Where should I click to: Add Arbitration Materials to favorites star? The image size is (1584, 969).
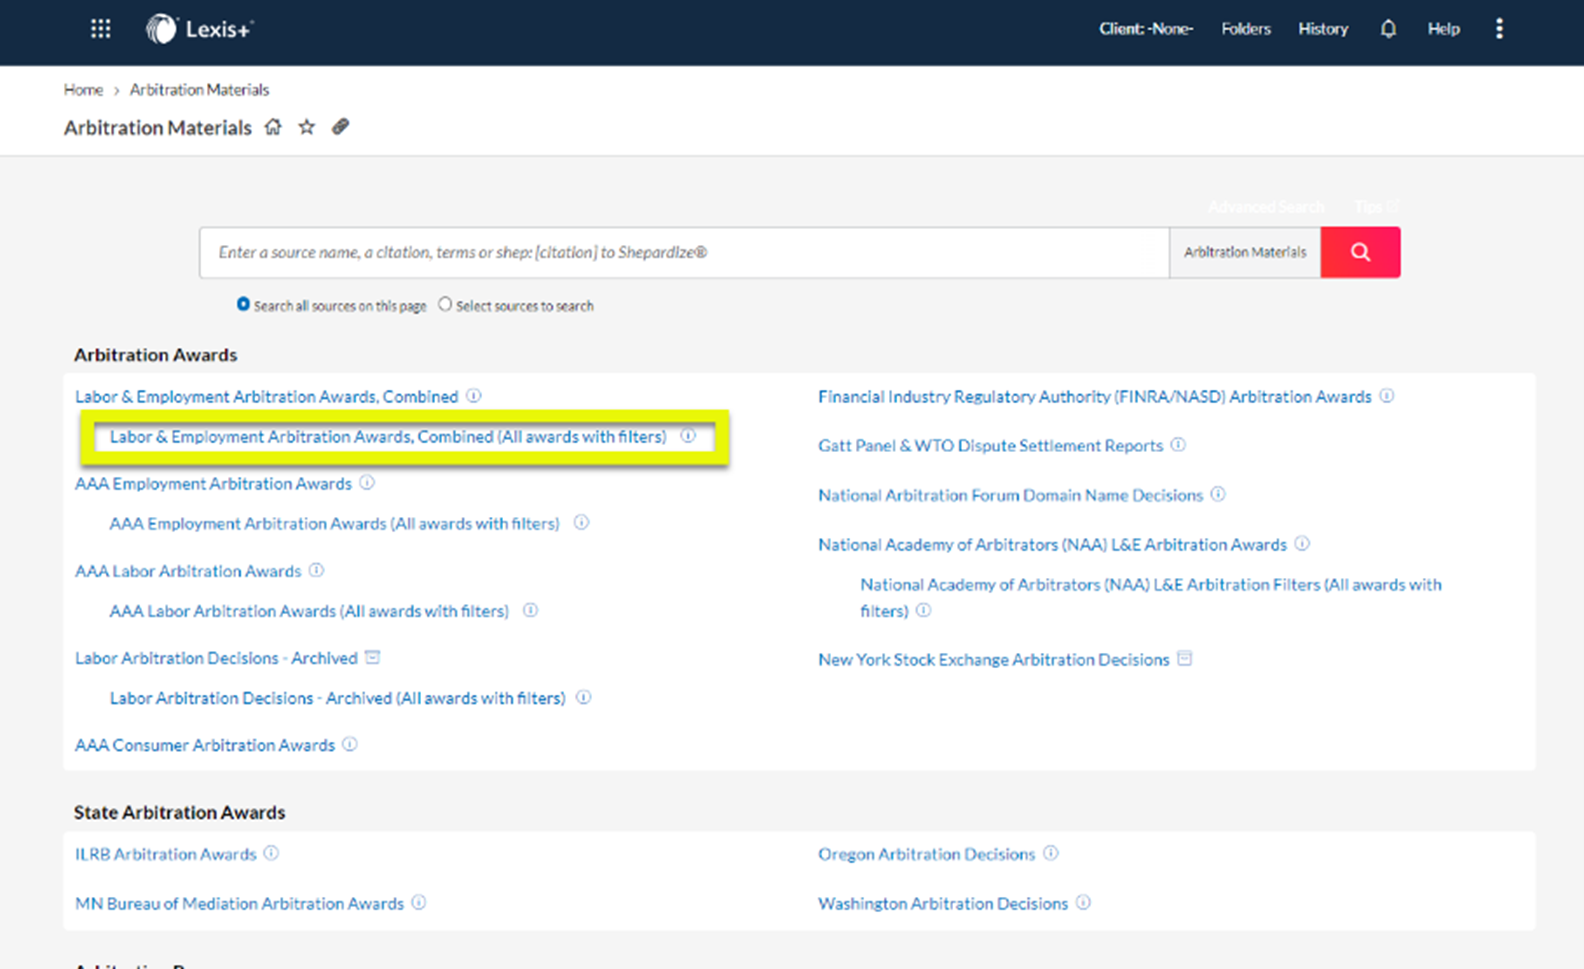tap(307, 127)
